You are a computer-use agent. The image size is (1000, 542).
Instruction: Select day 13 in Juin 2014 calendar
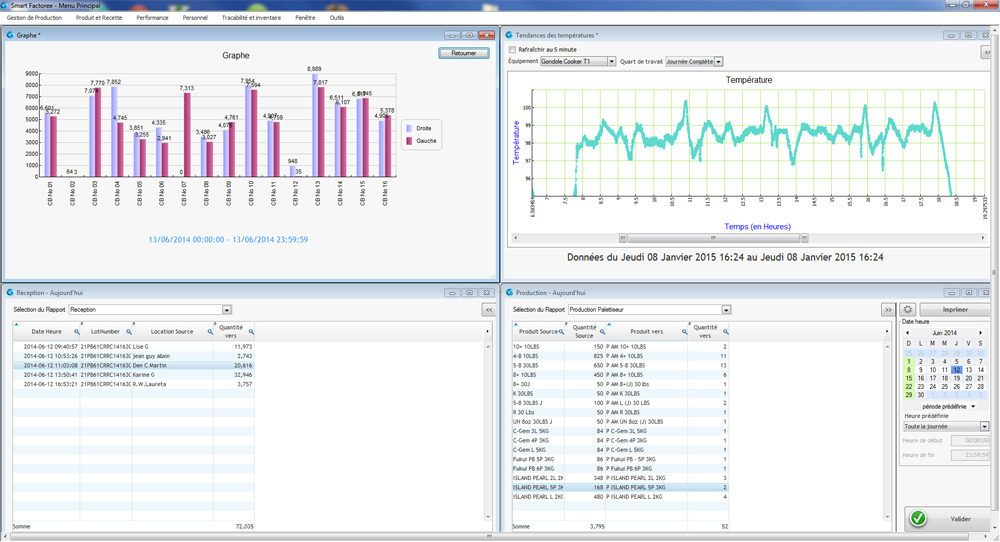[968, 370]
